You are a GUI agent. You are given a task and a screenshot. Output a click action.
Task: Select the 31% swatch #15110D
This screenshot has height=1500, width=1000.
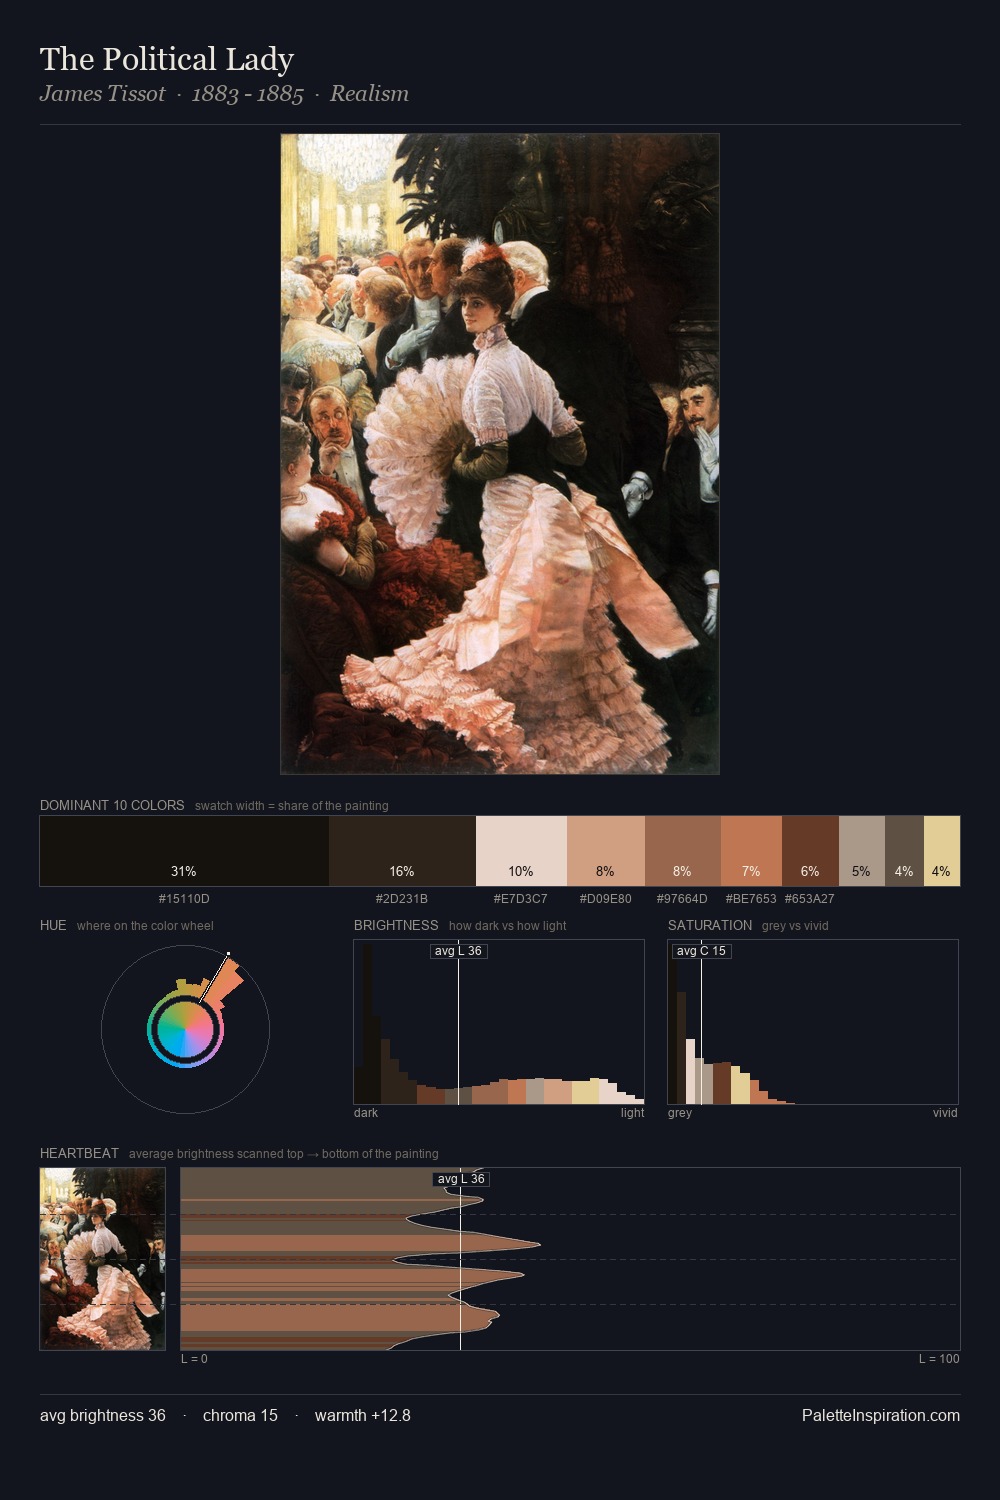(x=184, y=851)
